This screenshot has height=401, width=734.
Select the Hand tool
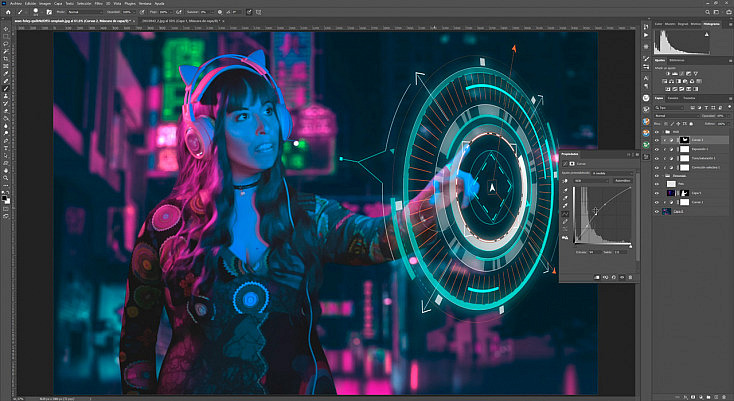pos(7,170)
